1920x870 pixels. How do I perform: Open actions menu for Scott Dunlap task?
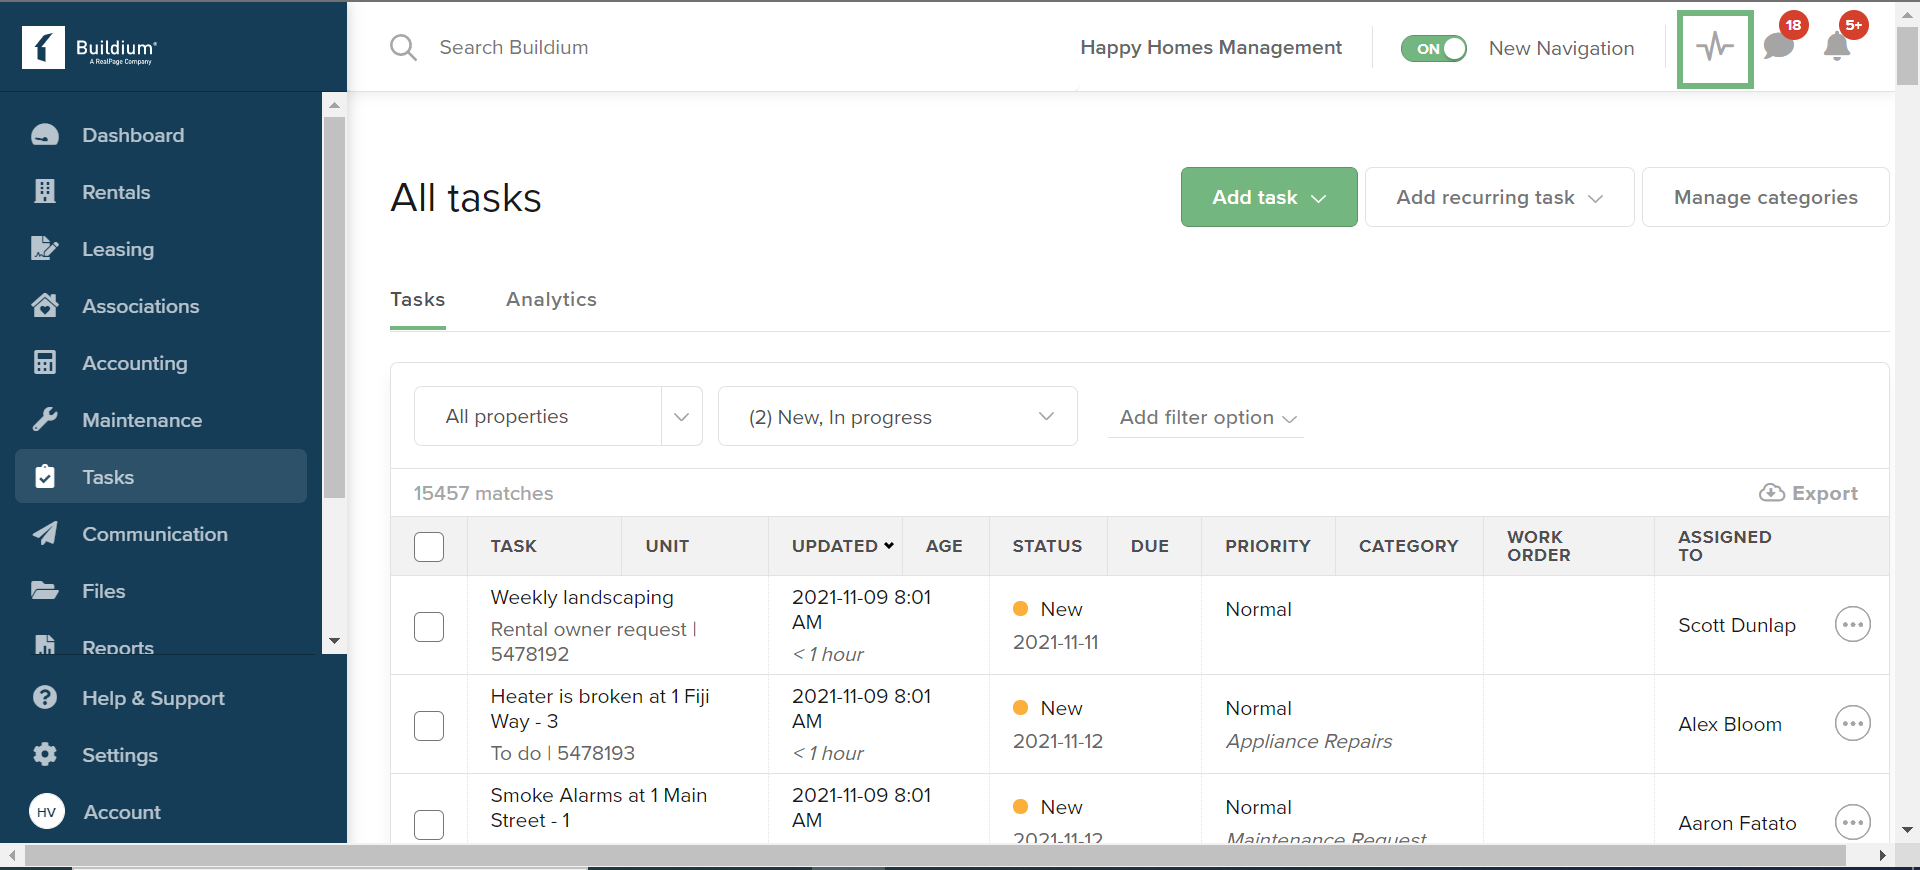[x=1853, y=625]
